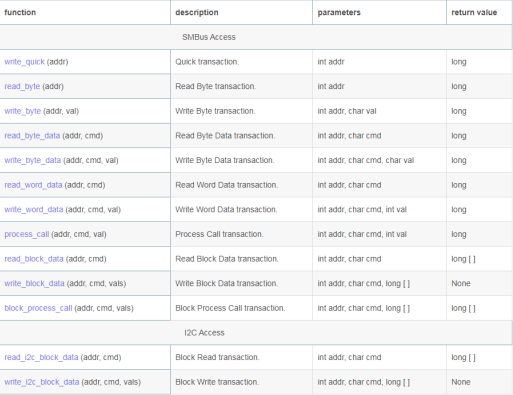Click the write_byte function link
The height and width of the screenshot is (395, 513).
point(23,111)
